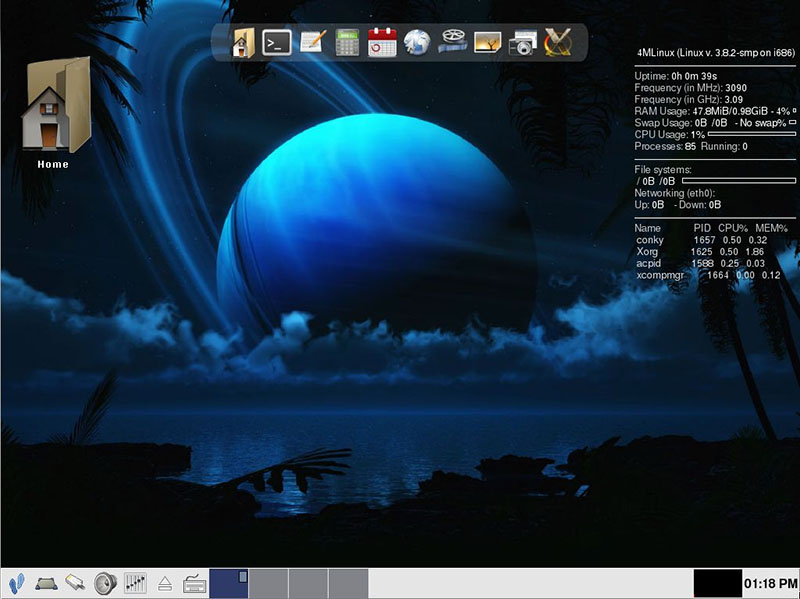Launch the calculator from the top dock
The image size is (800, 599).
click(348, 45)
